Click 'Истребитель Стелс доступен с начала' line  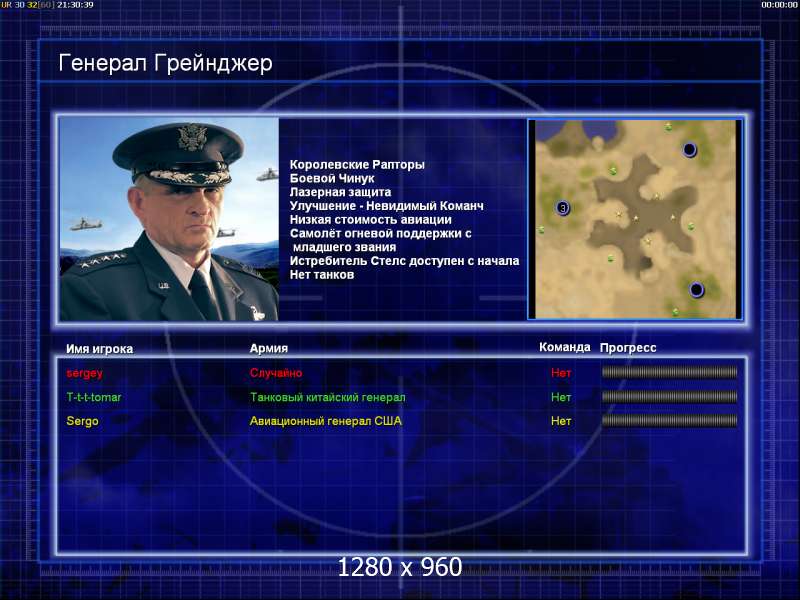click(x=405, y=261)
